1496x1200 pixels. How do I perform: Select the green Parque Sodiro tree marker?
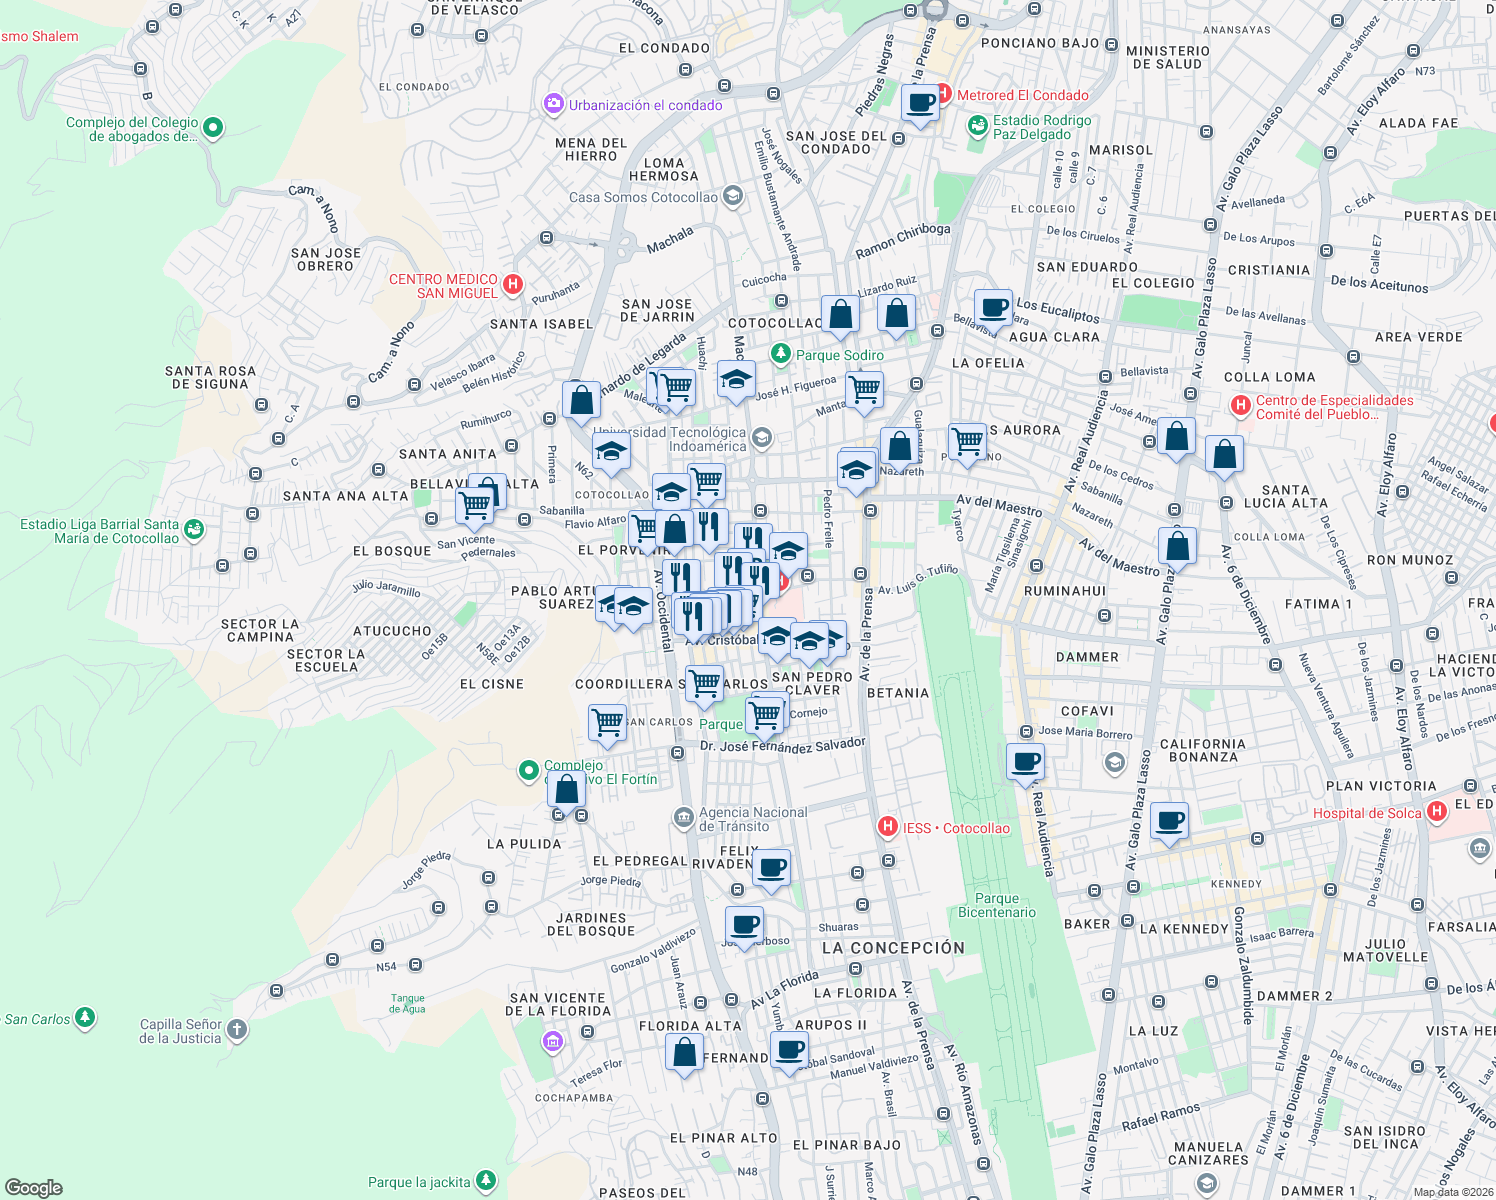[x=781, y=353]
